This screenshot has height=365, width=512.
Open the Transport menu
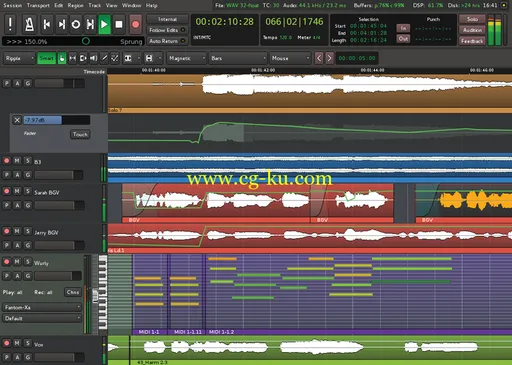click(x=38, y=5)
